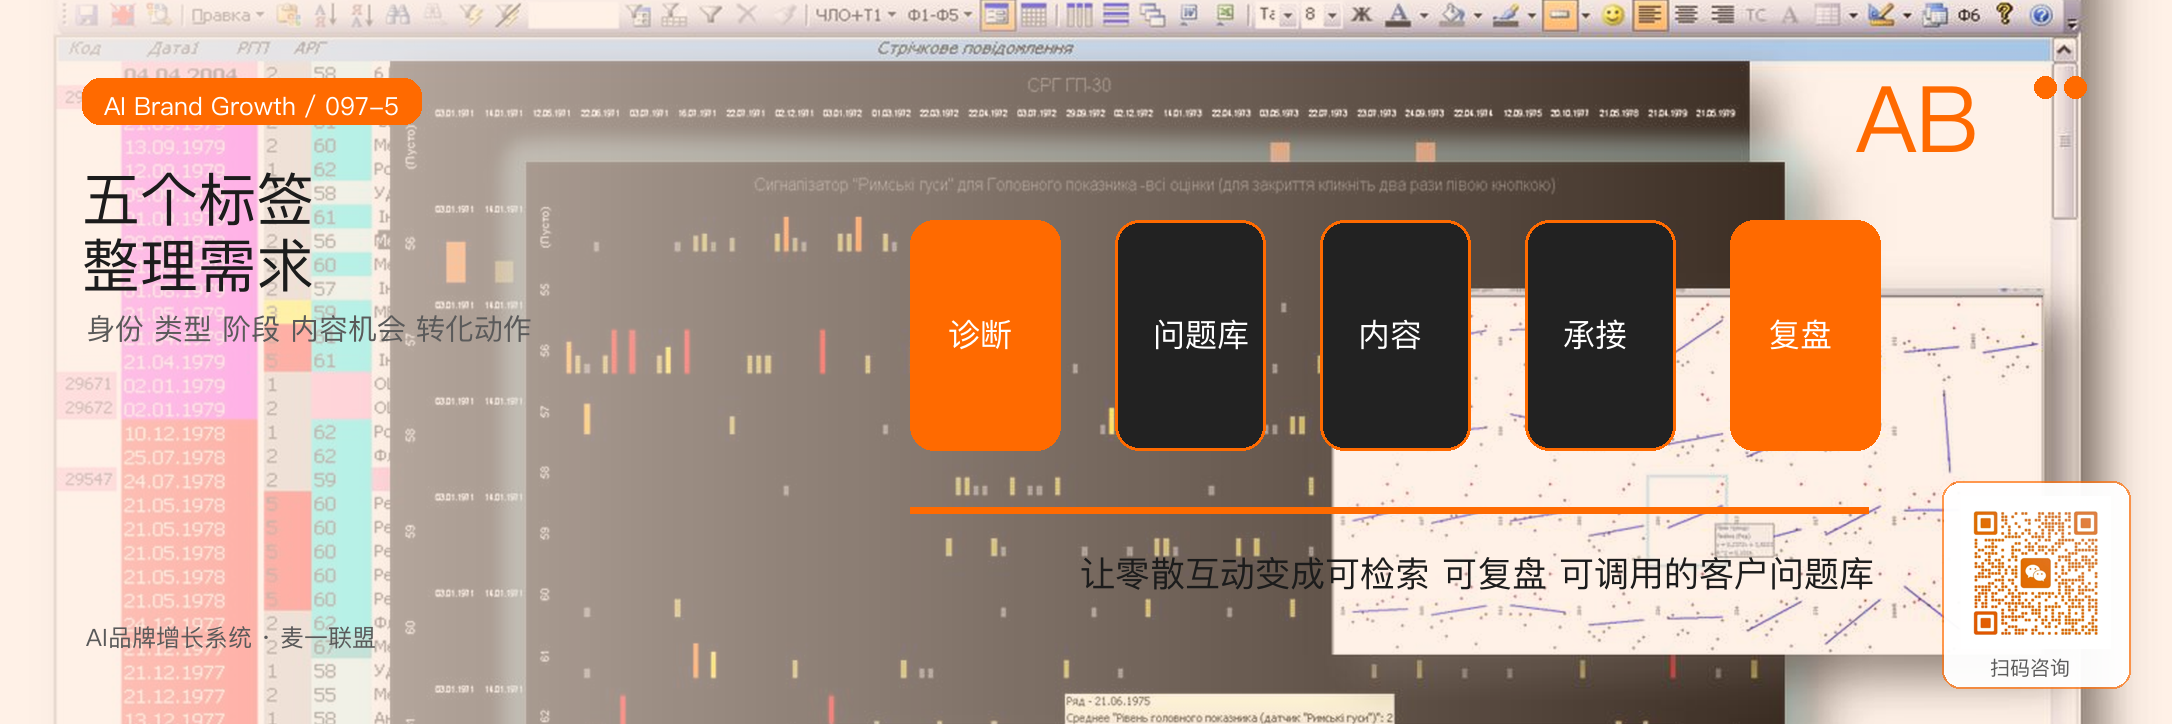Image resolution: width=2172 pixels, height=724 pixels.
Task: Expand the ЧЛО+Т1 dropdown
Action: (x=855, y=15)
